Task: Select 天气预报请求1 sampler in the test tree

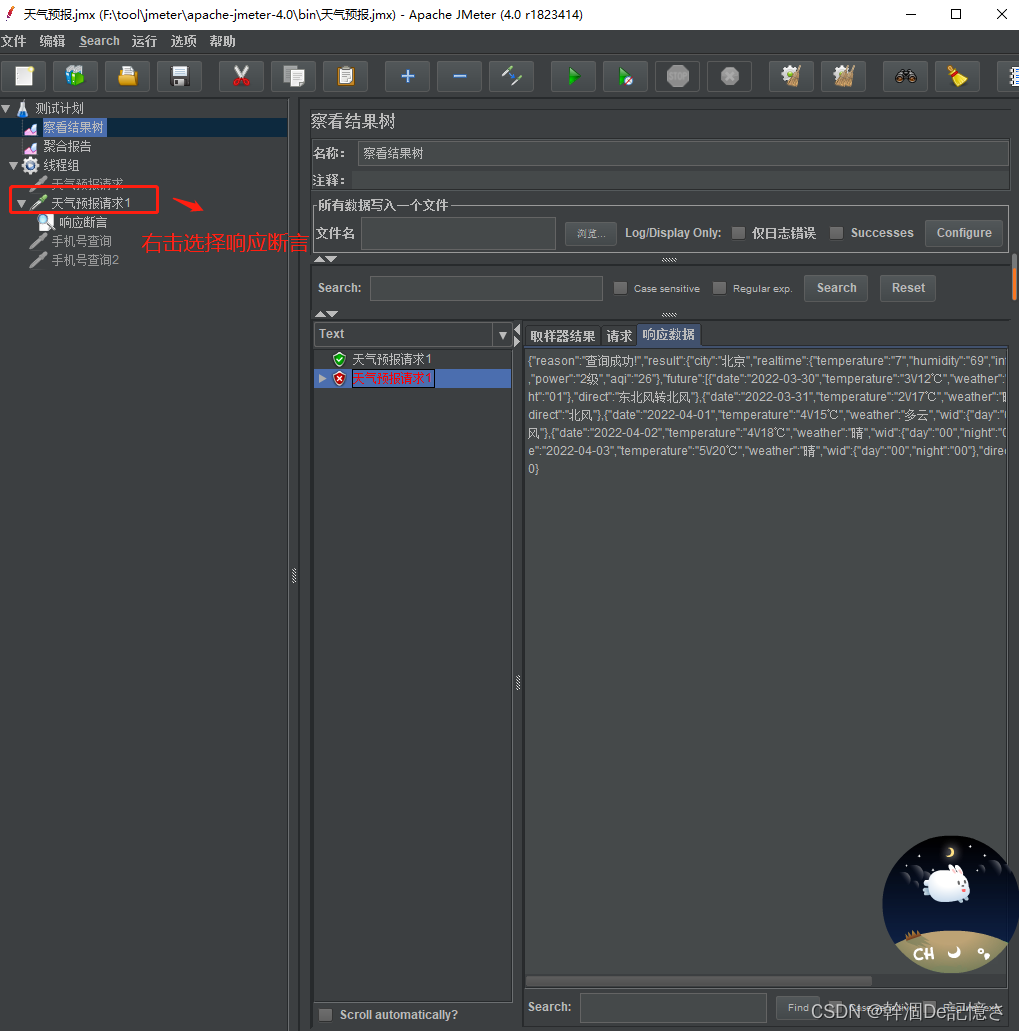Action: (91, 203)
